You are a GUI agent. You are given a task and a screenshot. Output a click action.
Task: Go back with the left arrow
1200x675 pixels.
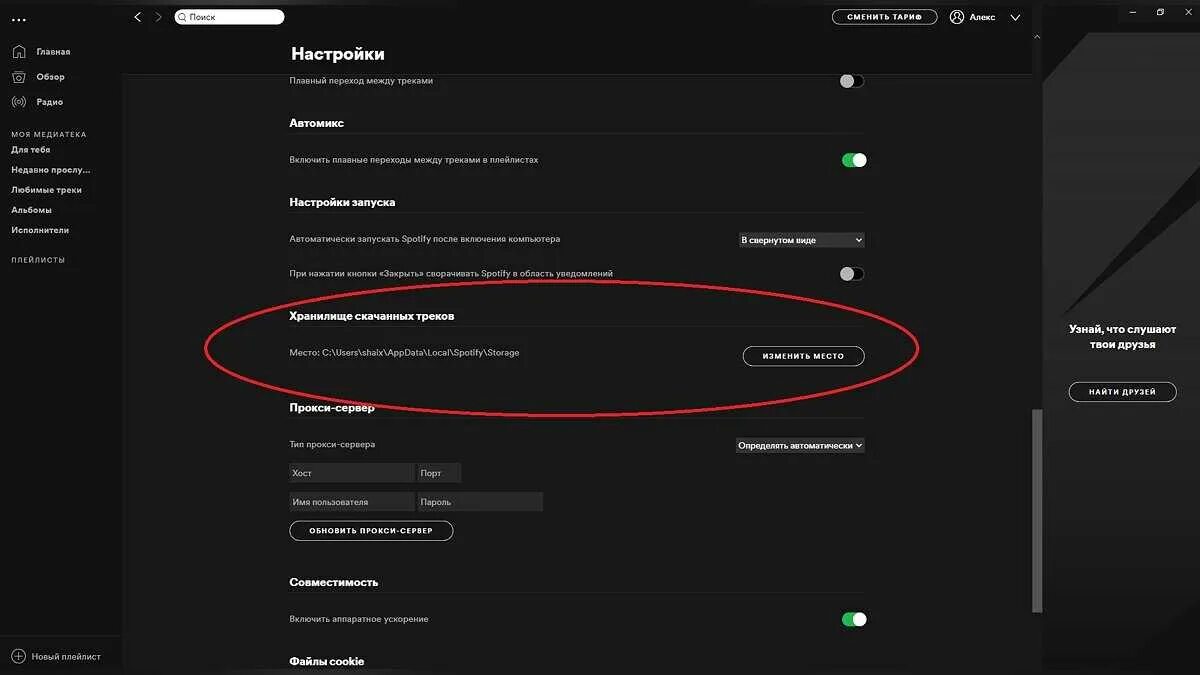138,17
